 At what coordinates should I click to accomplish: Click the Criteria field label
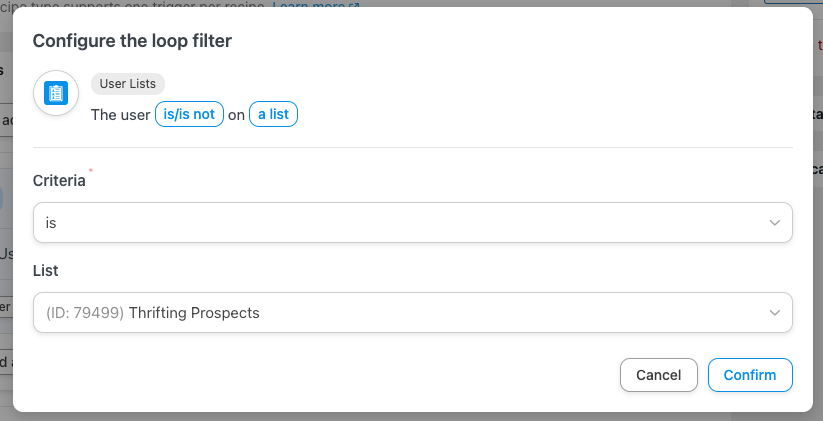pyautogui.click(x=59, y=181)
